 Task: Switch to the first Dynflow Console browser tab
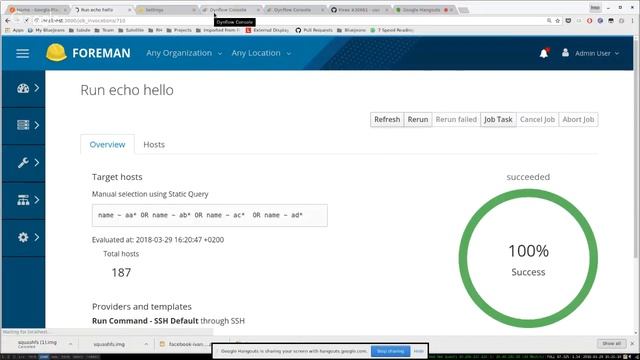click(231, 9)
